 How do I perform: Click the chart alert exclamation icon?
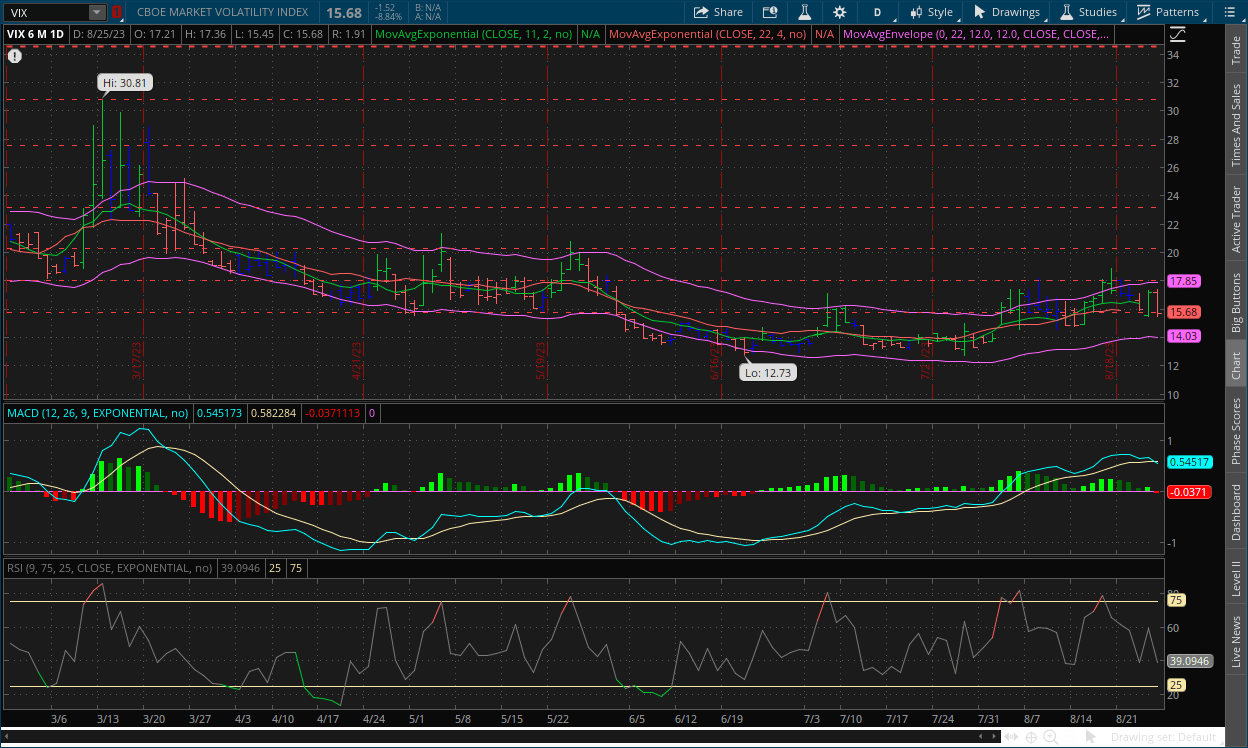click(x=14, y=56)
